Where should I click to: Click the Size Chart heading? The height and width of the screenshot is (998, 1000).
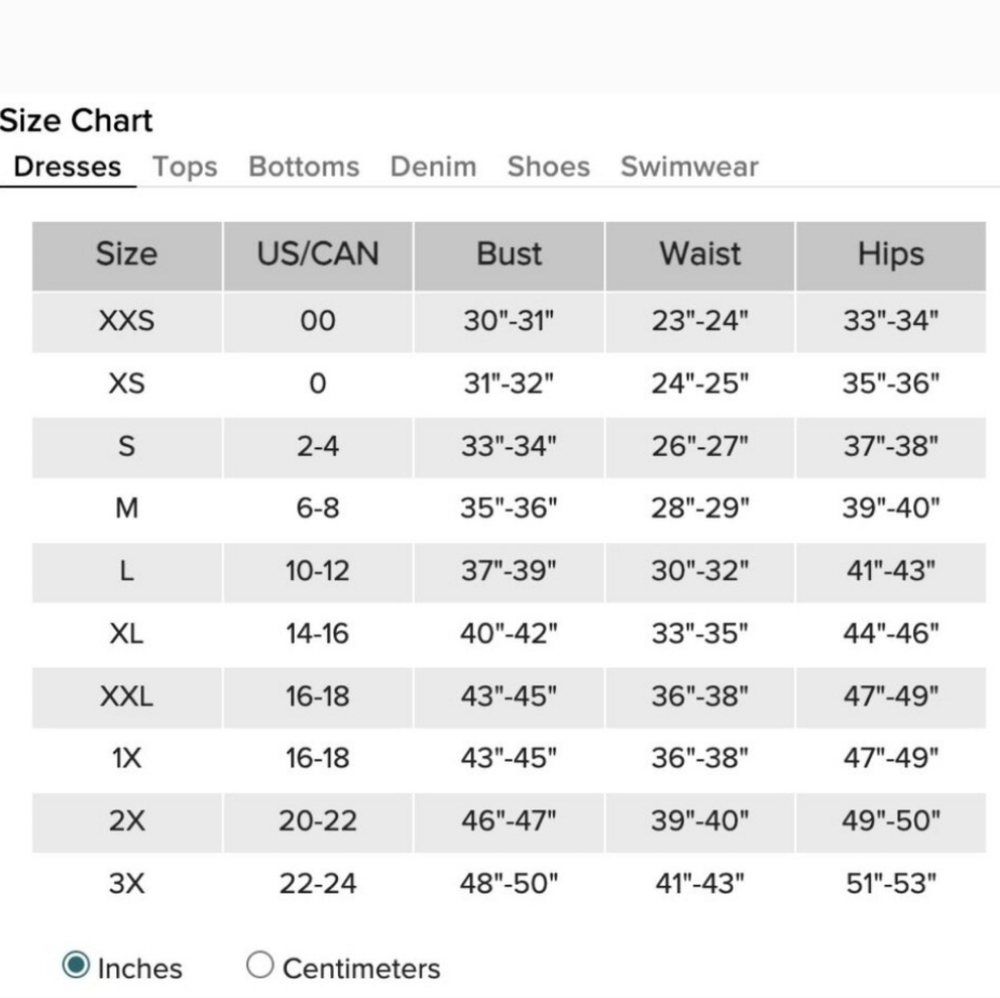point(76,120)
